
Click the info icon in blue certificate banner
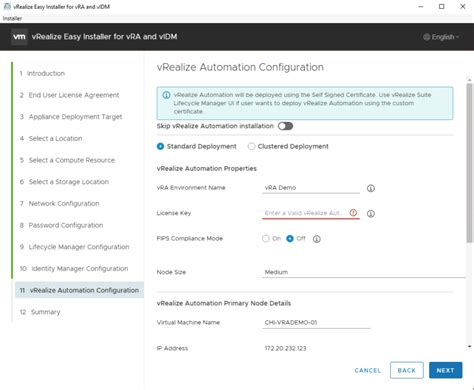[x=166, y=95]
